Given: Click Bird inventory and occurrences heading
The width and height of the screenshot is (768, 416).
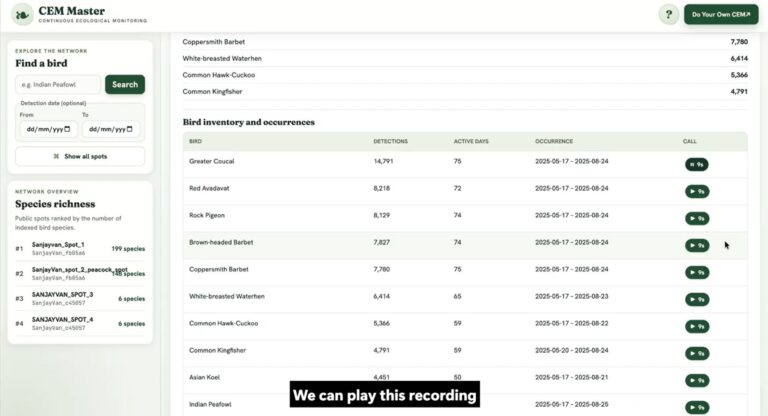Looking at the screenshot, I should point(248,122).
